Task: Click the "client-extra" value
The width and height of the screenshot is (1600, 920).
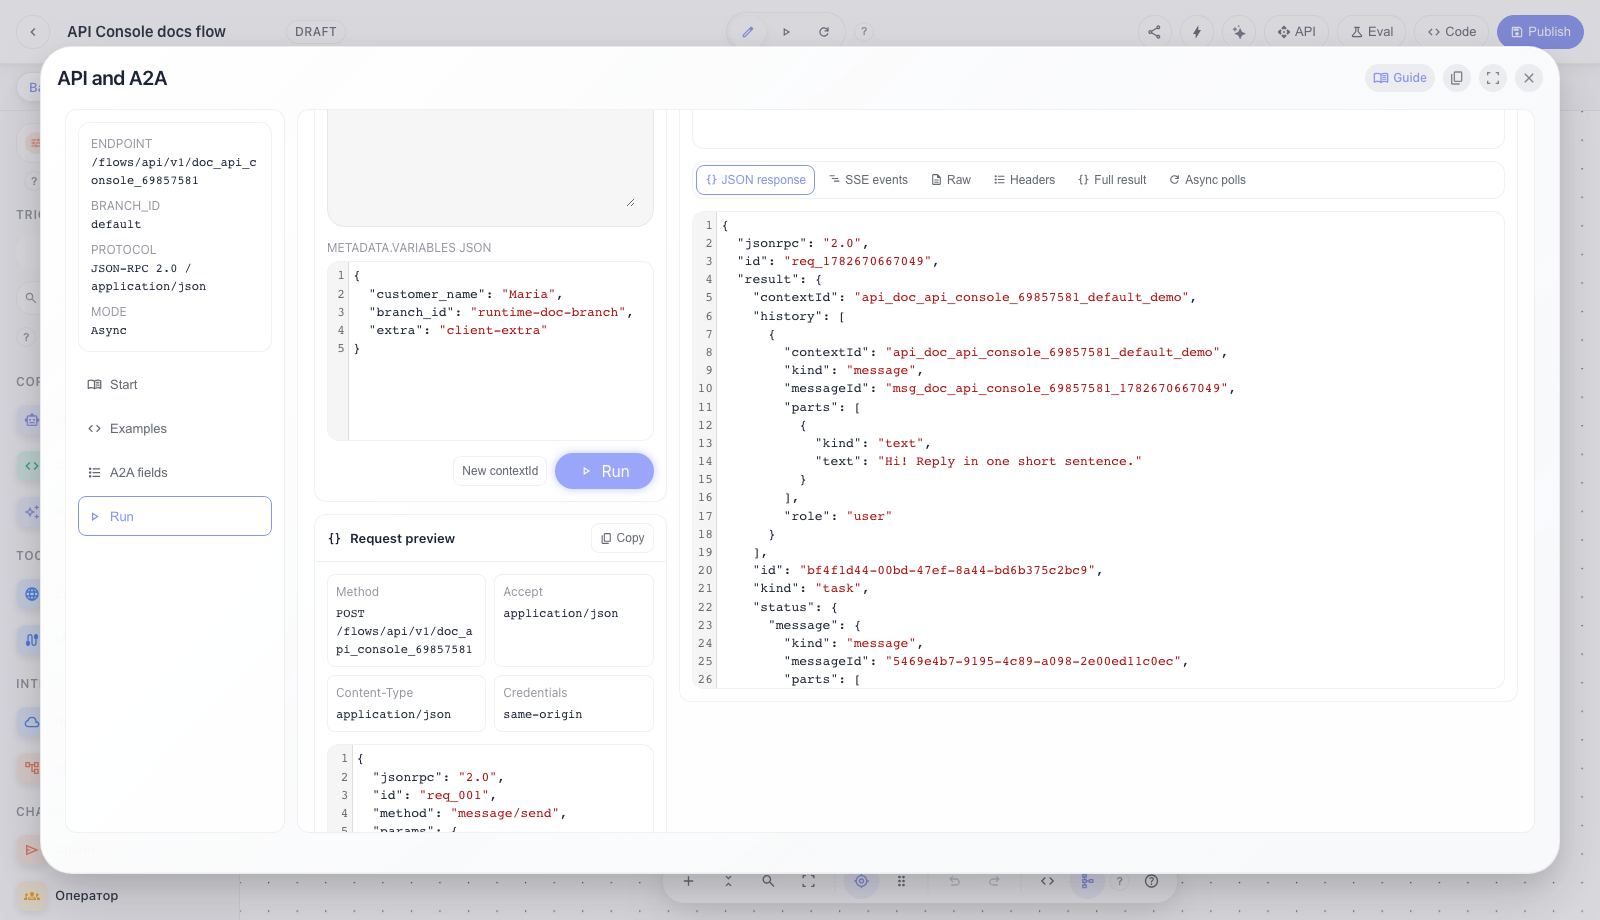Action: click(x=493, y=330)
